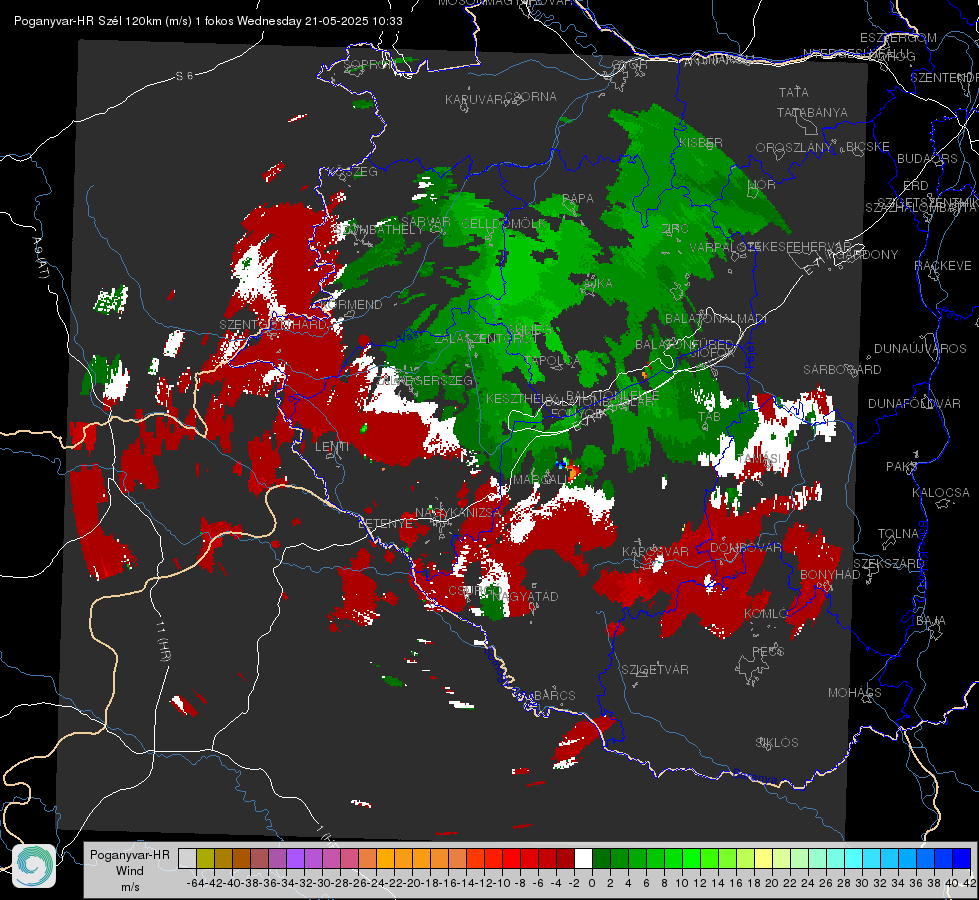The width and height of the screenshot is (979, 900).
Task: Select the DOMBÓVÁR city label
Action: point(745,548)
